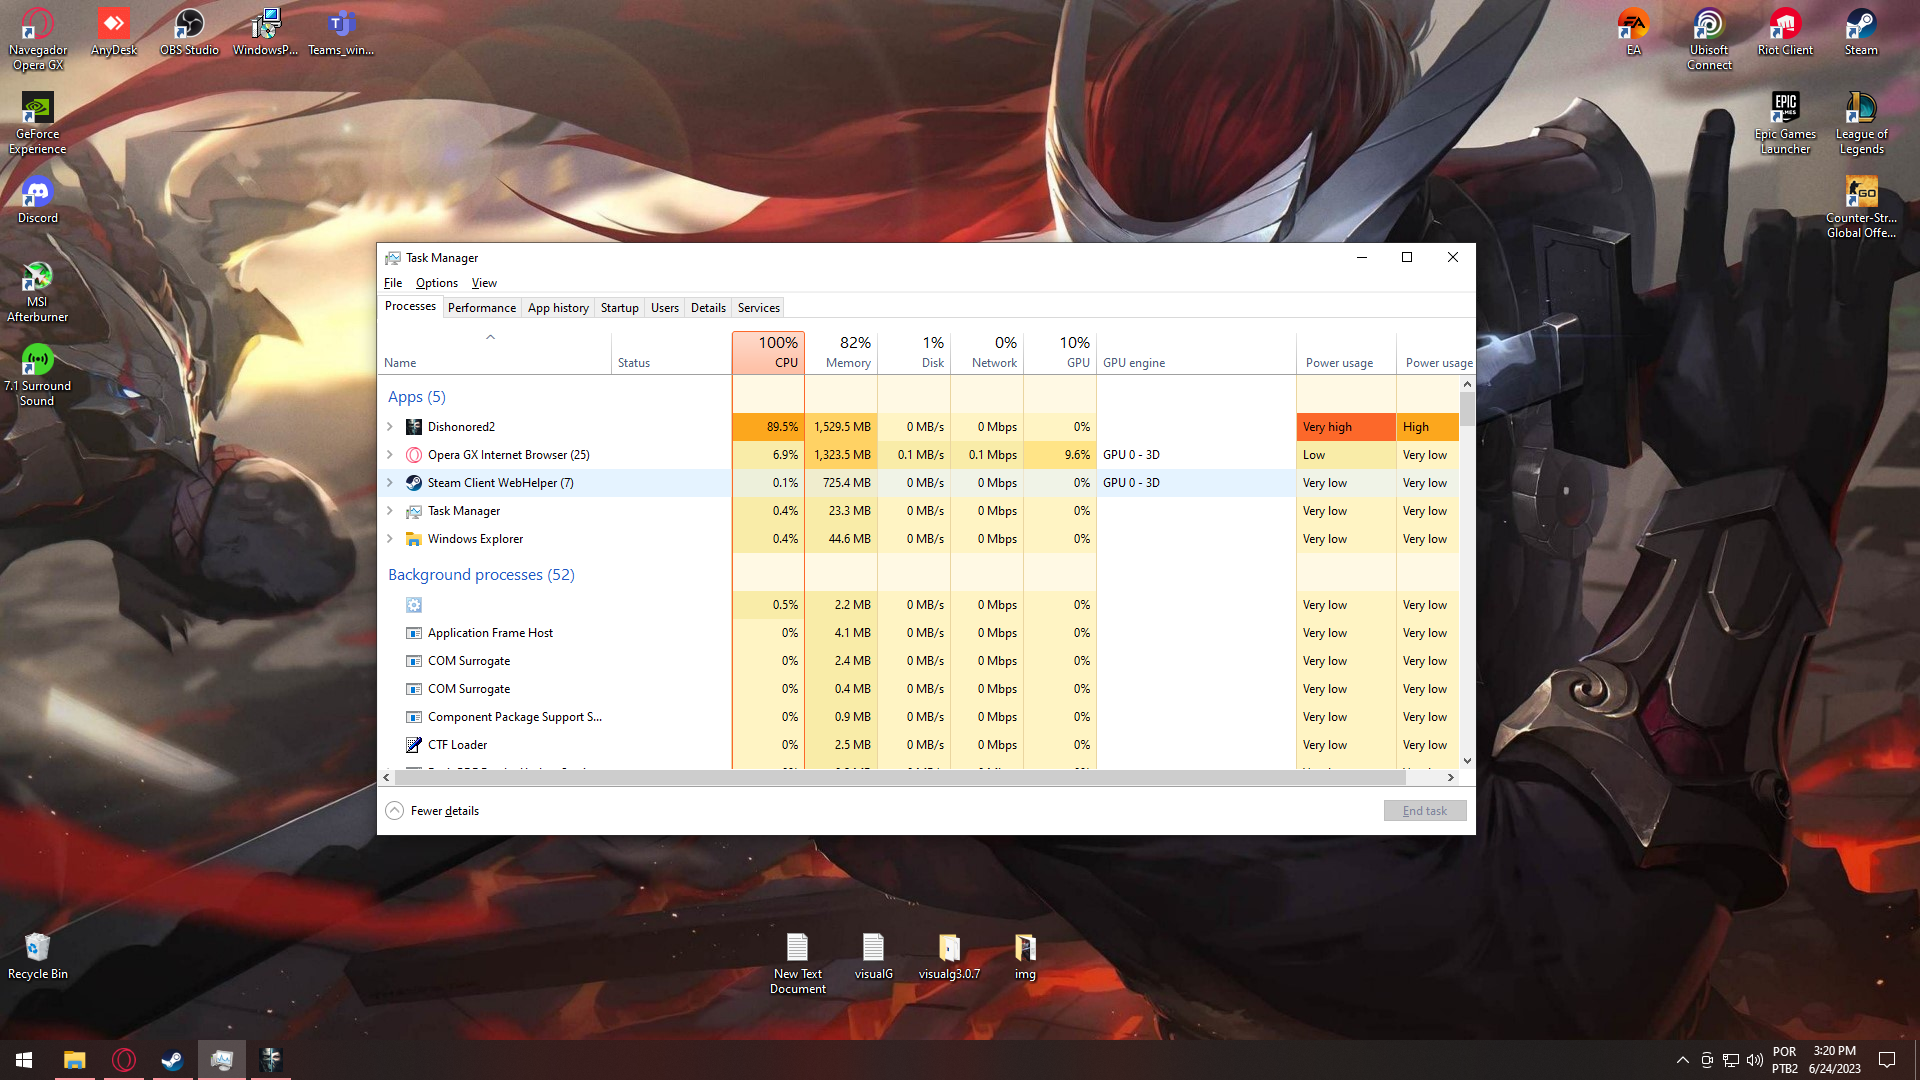Open MSI Afterburner desktop shortcut
This screenshot has height=1080, width=1920.
tap(38, 292)
